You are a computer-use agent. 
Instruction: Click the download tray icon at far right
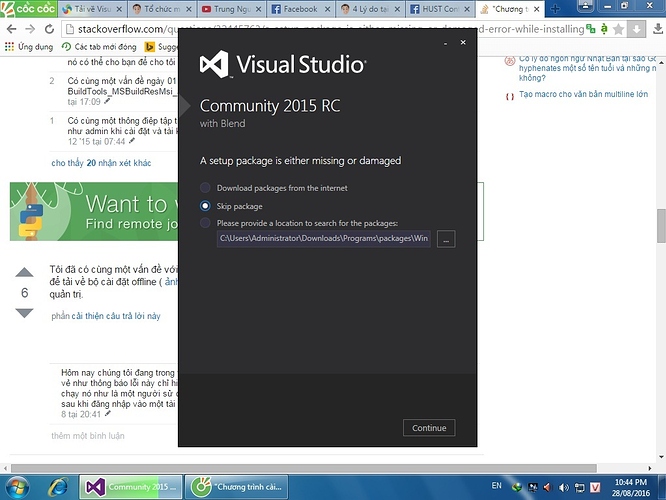coord(658,29)
